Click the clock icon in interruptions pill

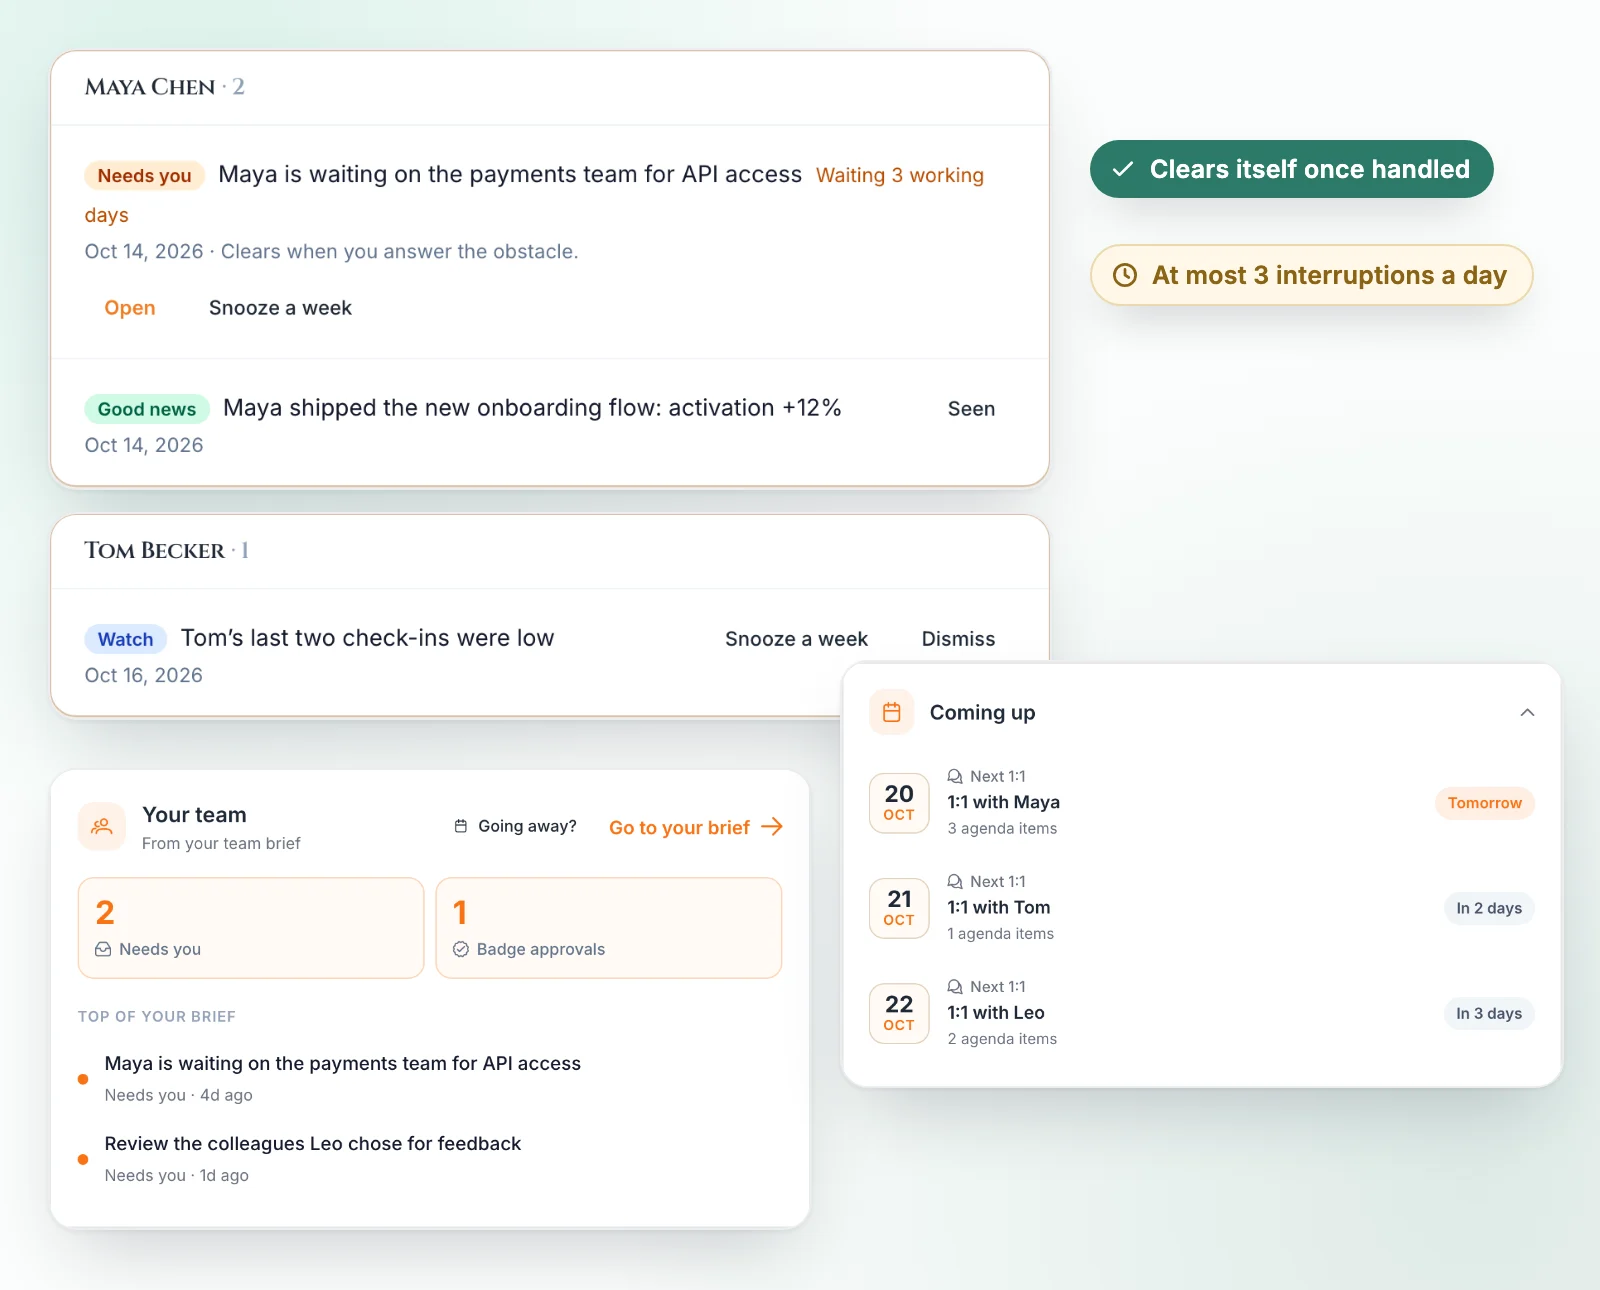pyautogui.click(x=1125, y=275)
